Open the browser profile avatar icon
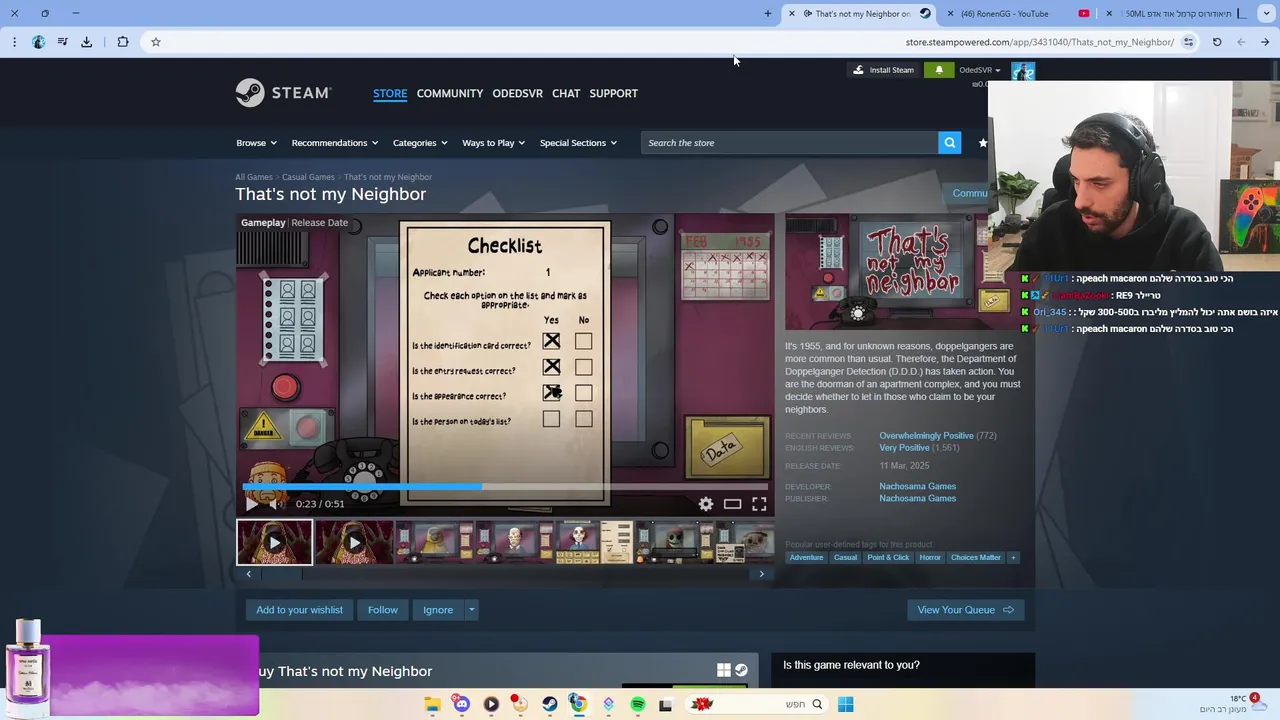The image size is (1280, 720). point(39,42)
